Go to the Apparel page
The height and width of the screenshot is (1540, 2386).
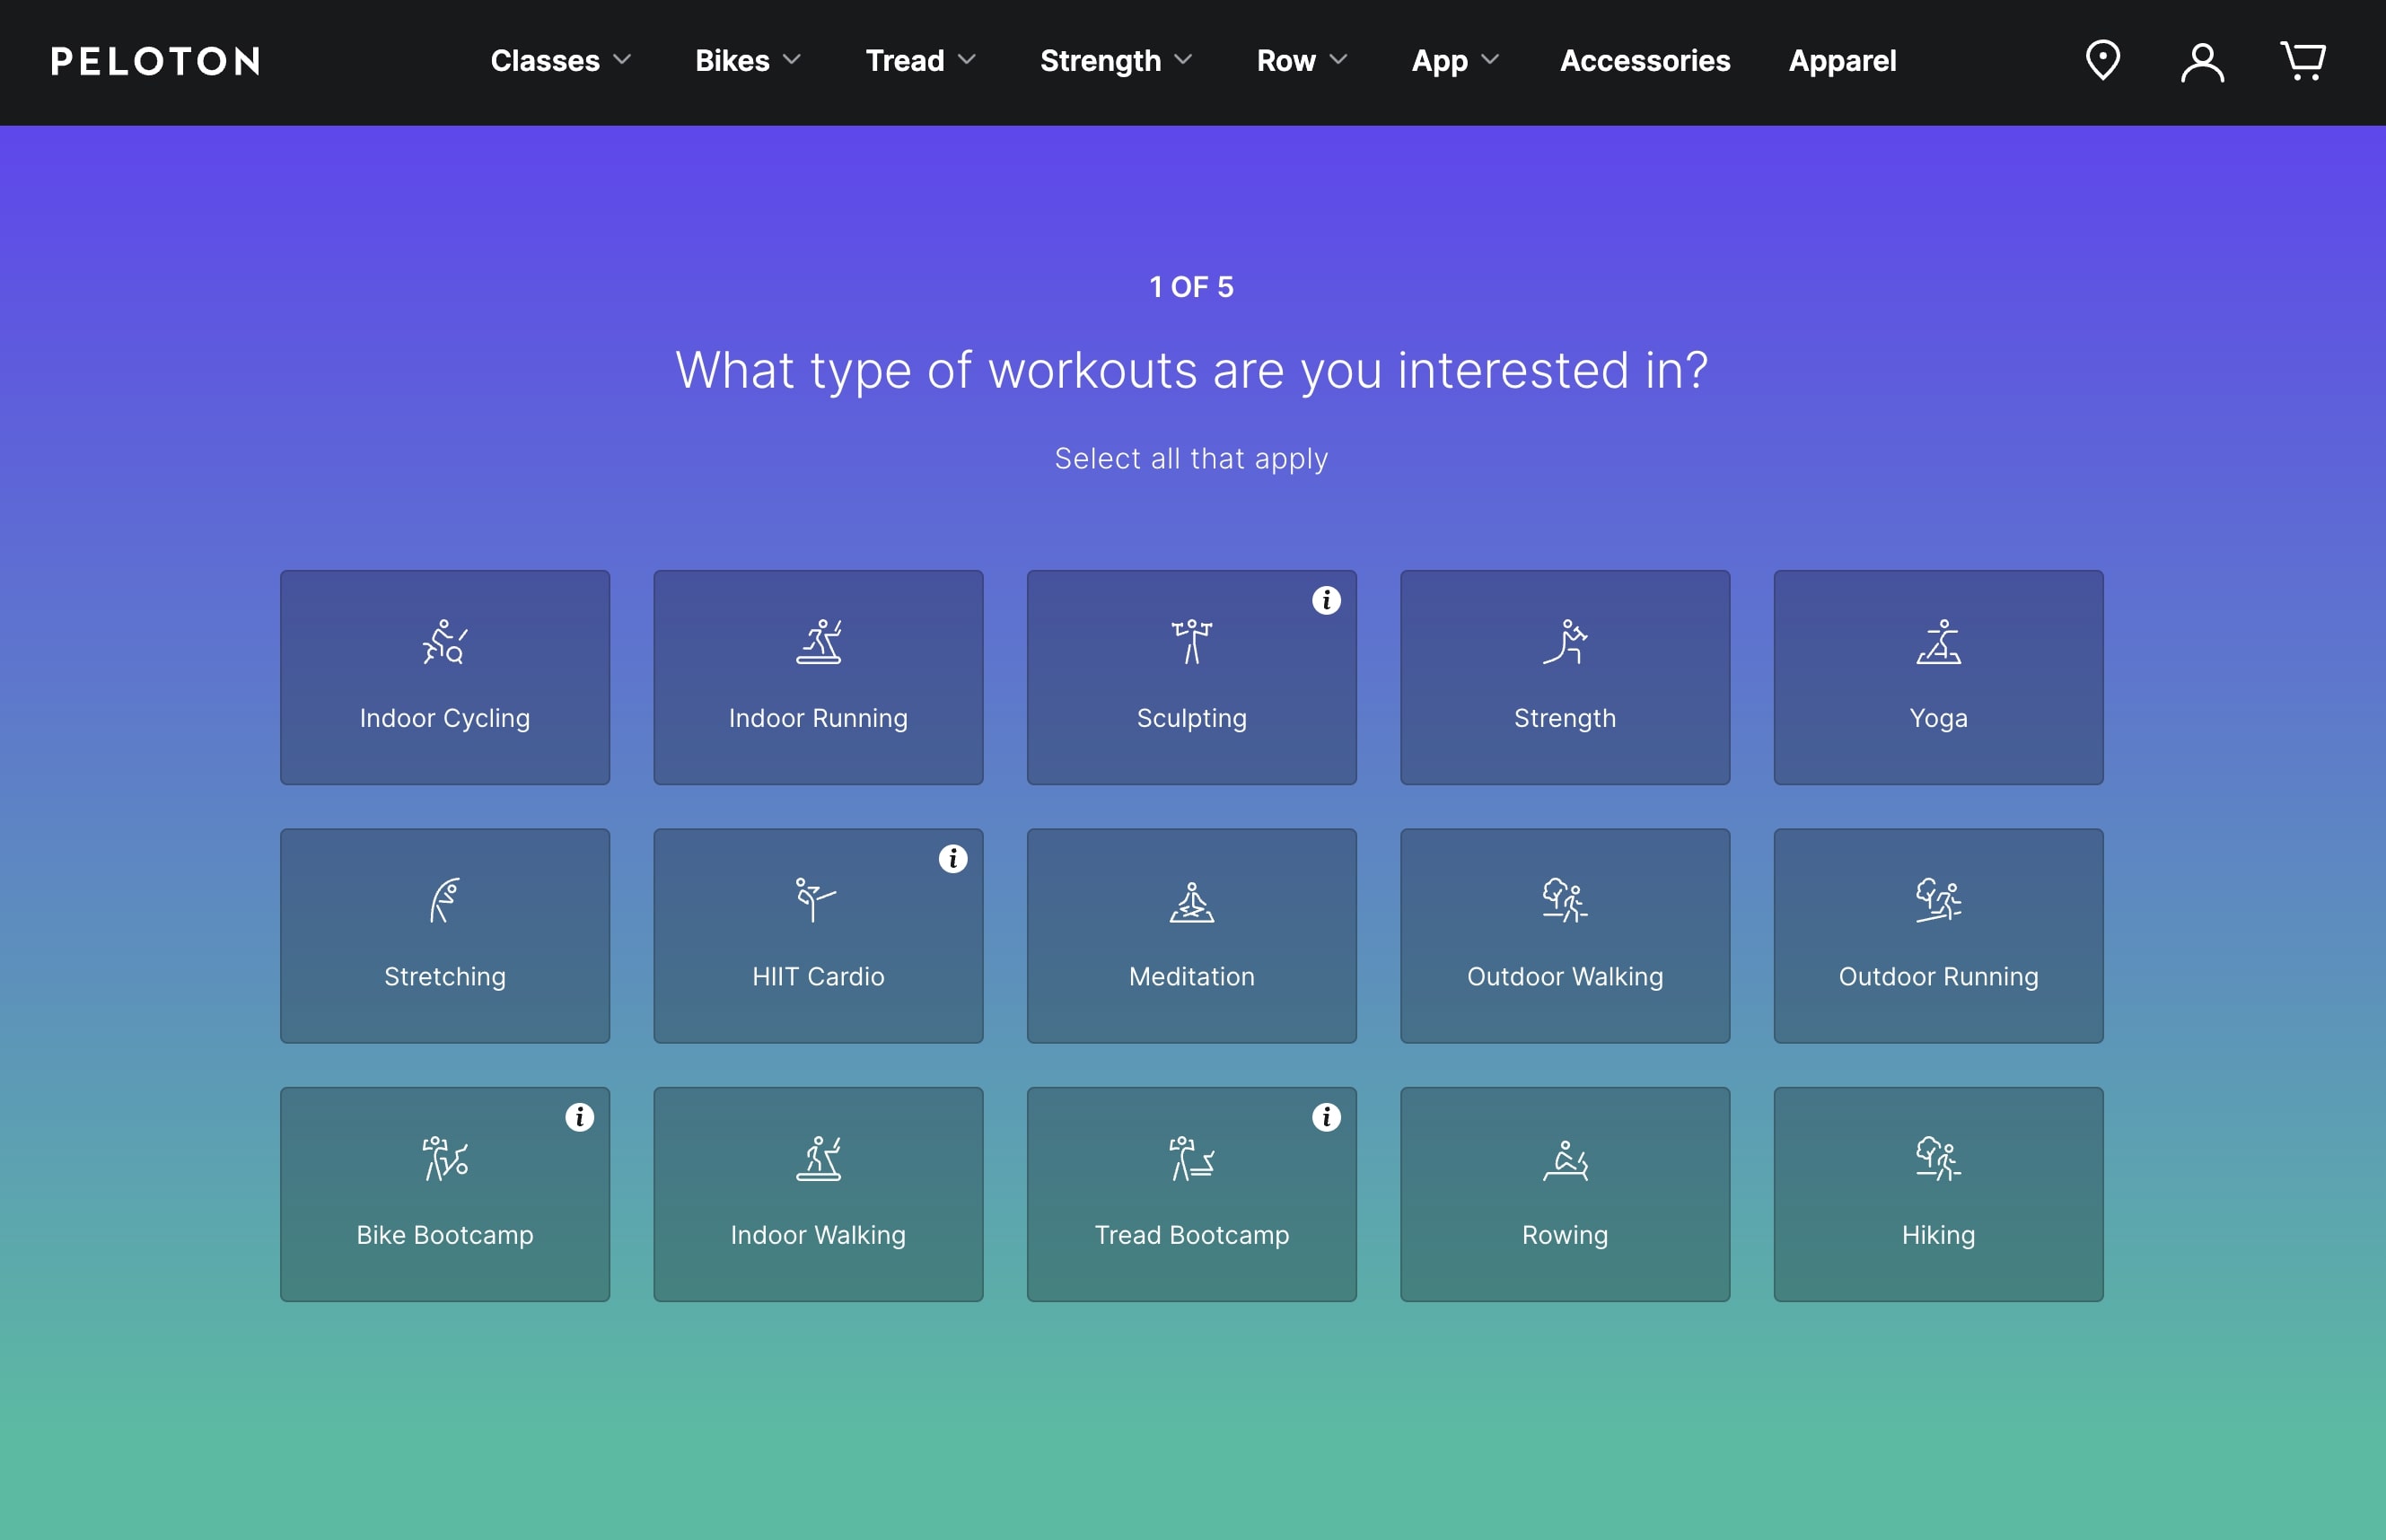click(1842, 61)
